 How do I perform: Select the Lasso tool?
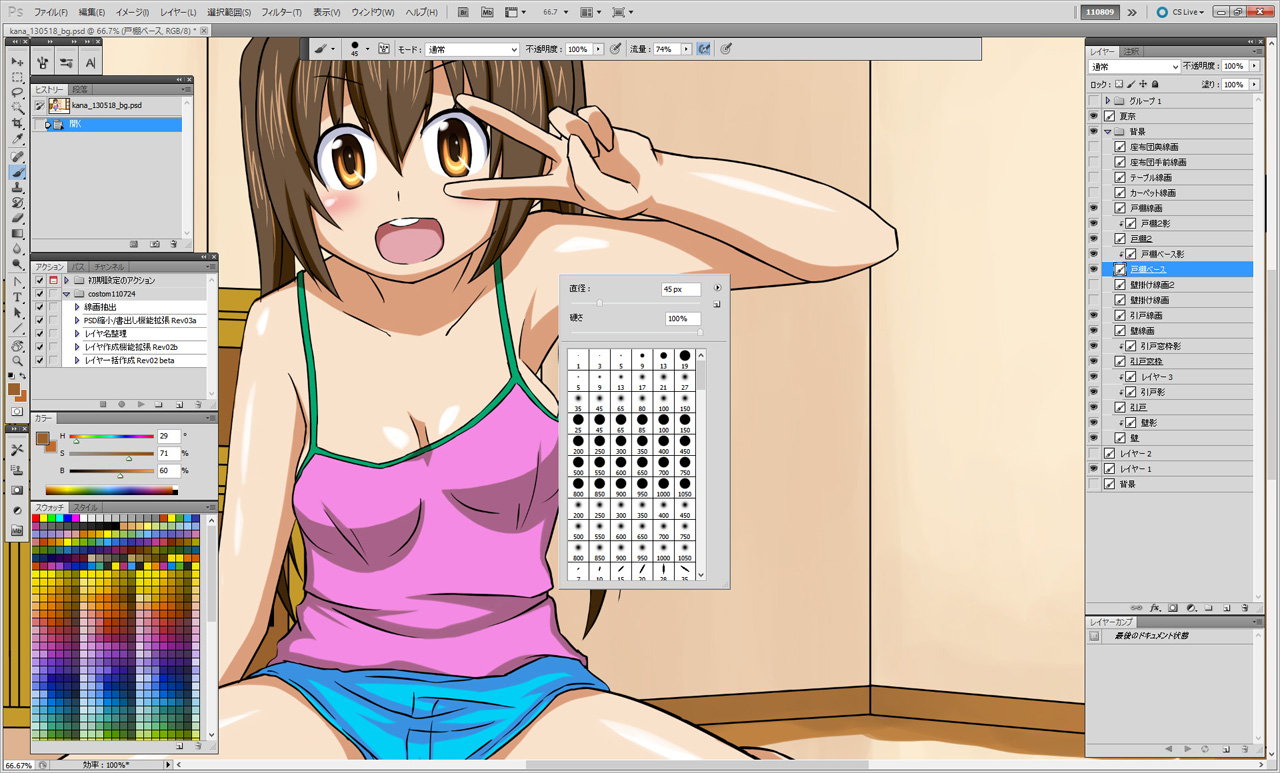pyautogui.click(x=17, y=92)
